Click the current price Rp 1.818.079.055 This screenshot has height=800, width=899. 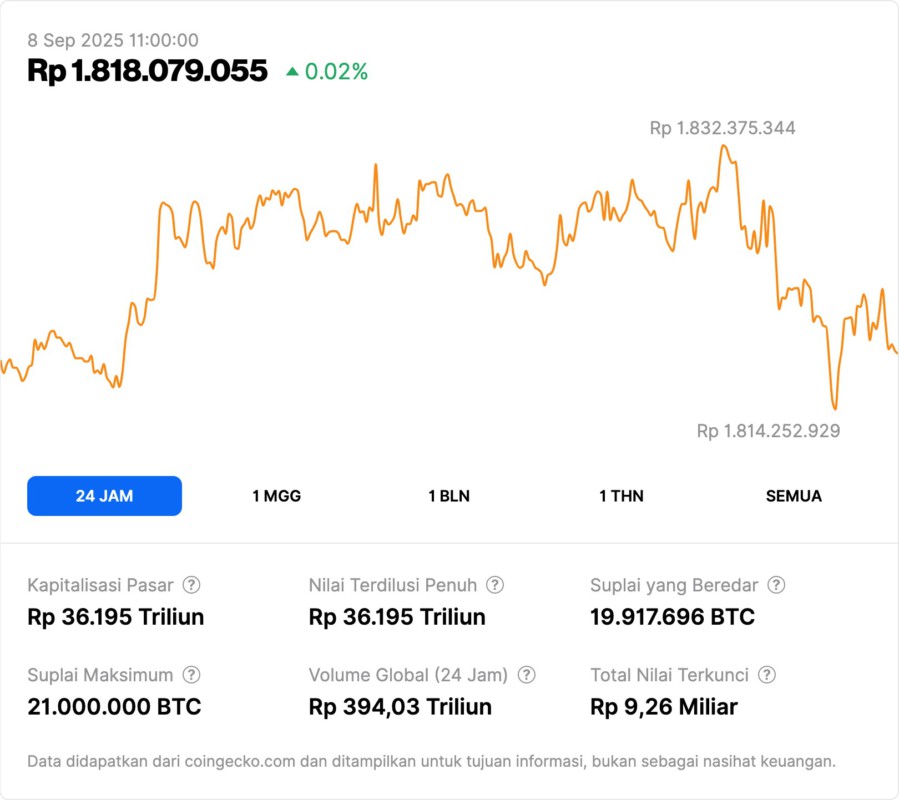click(x=147, y=71)
